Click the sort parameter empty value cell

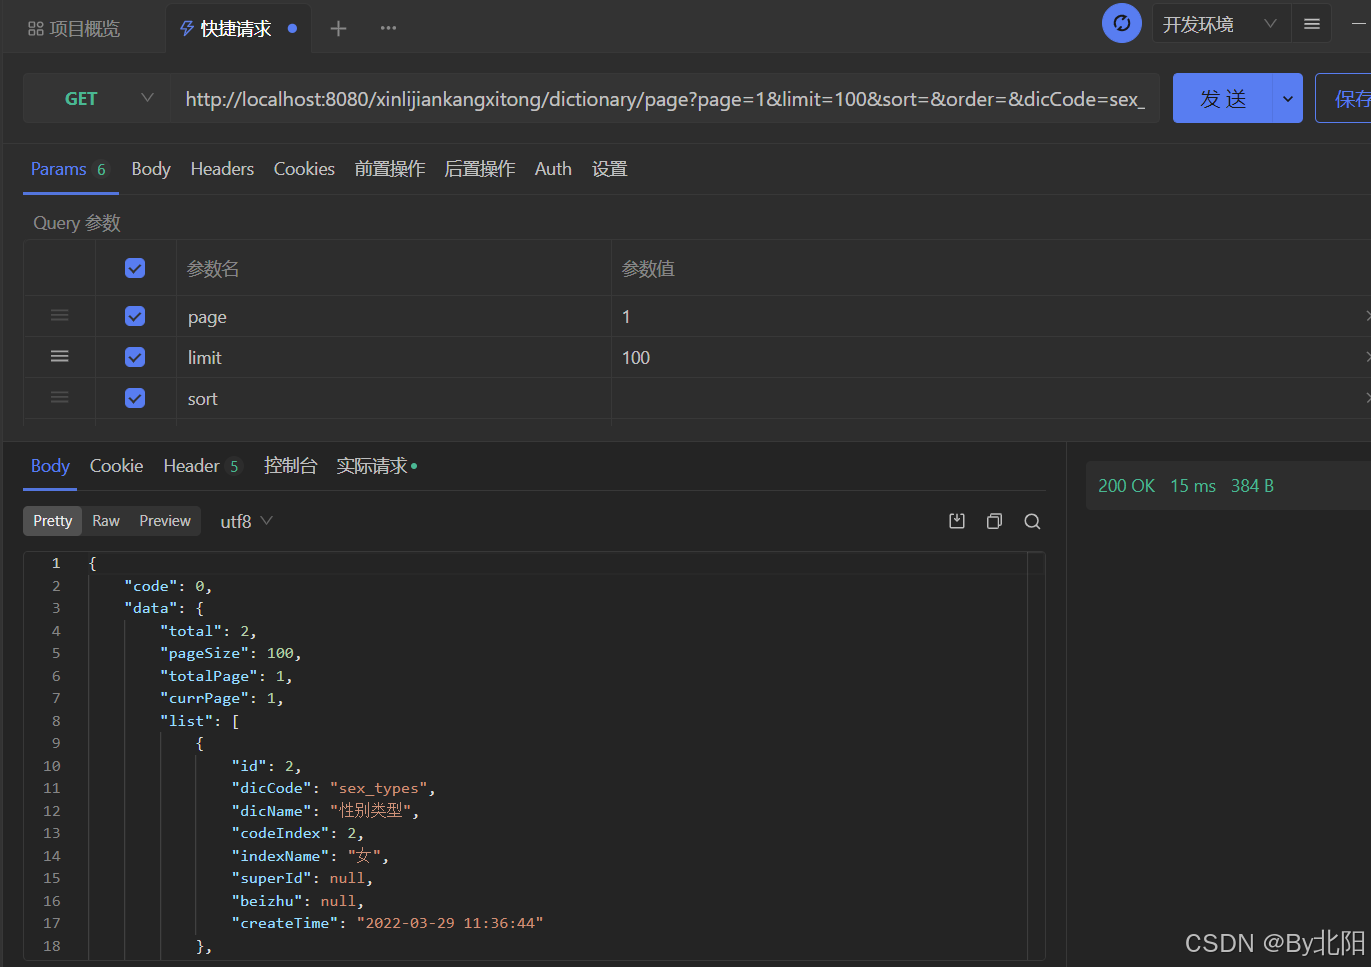point(990,399)
